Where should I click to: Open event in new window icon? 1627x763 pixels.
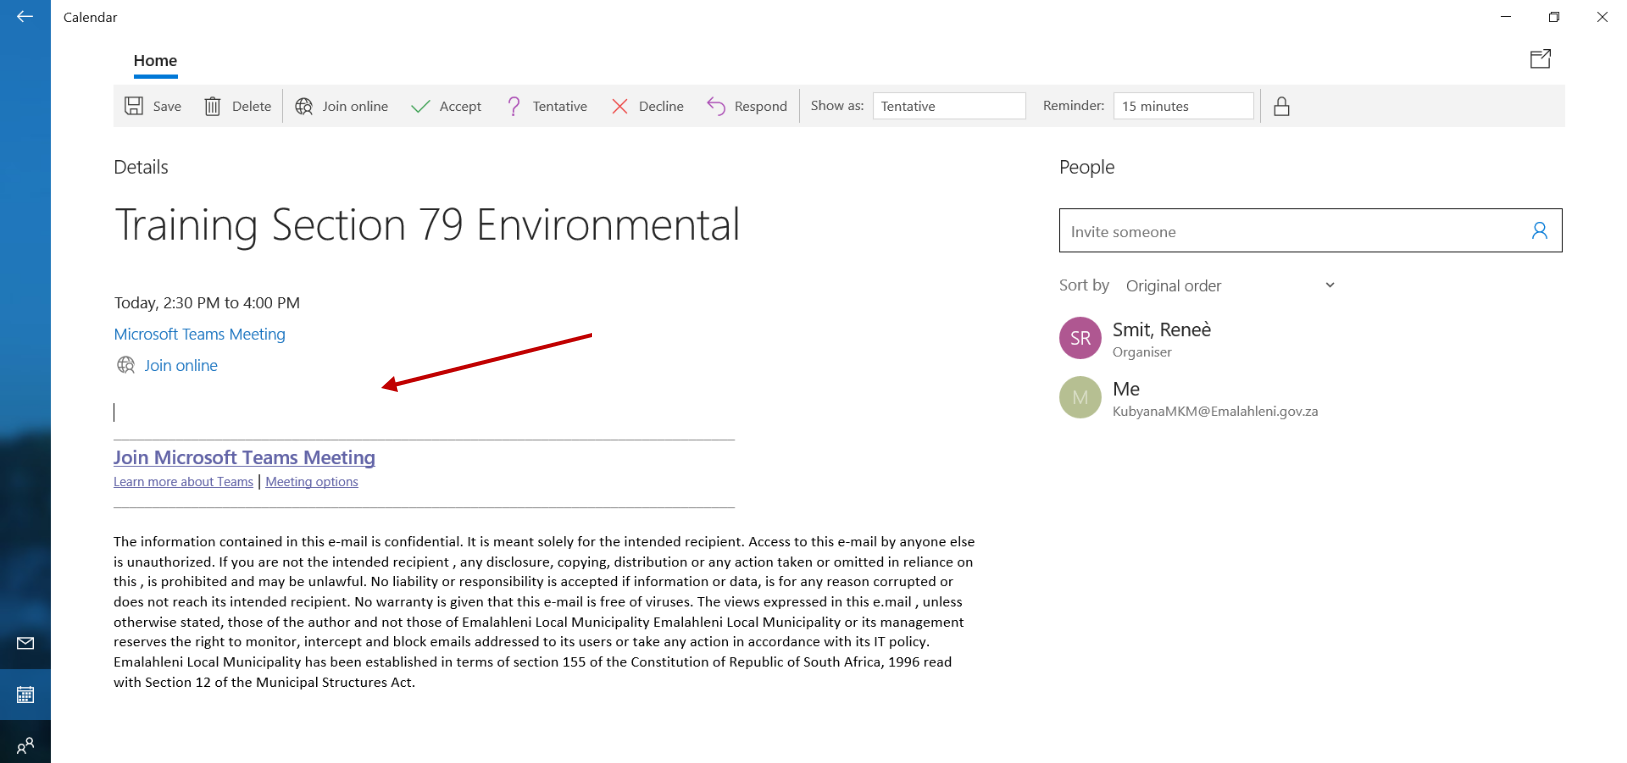(x=1541, y=59)
